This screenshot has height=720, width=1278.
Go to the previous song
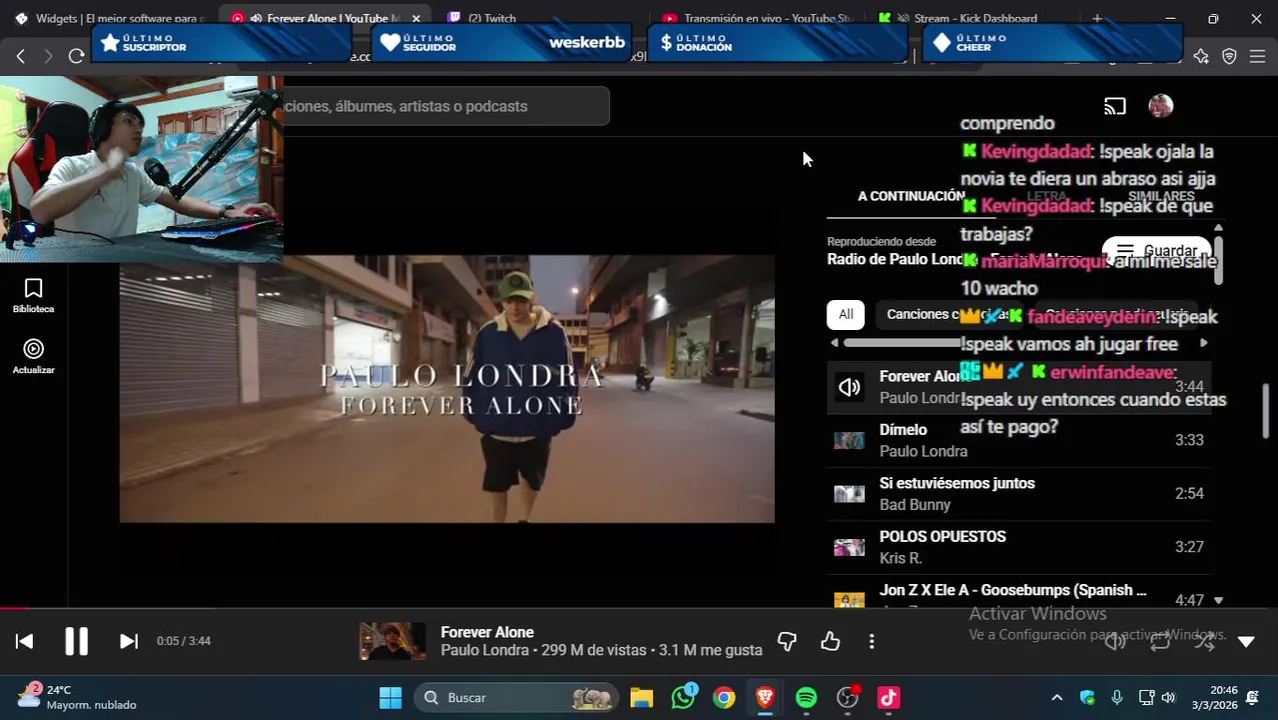coord(24,641)
